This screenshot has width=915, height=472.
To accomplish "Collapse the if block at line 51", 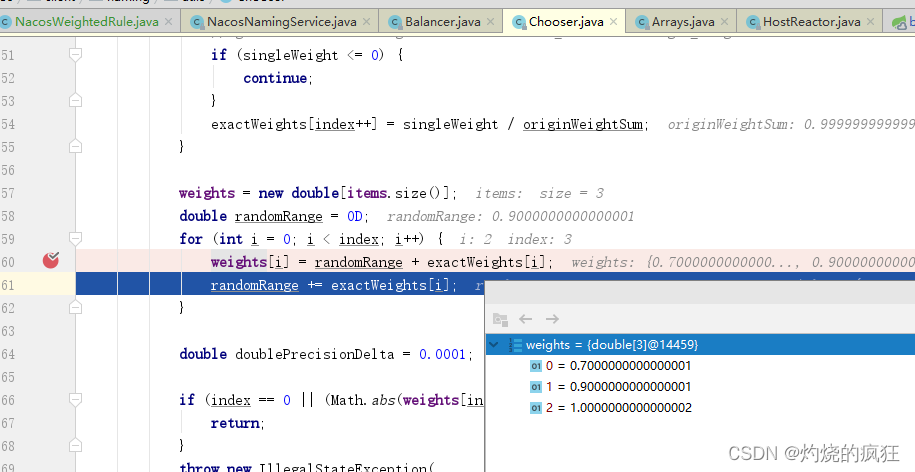I will 75,55.
